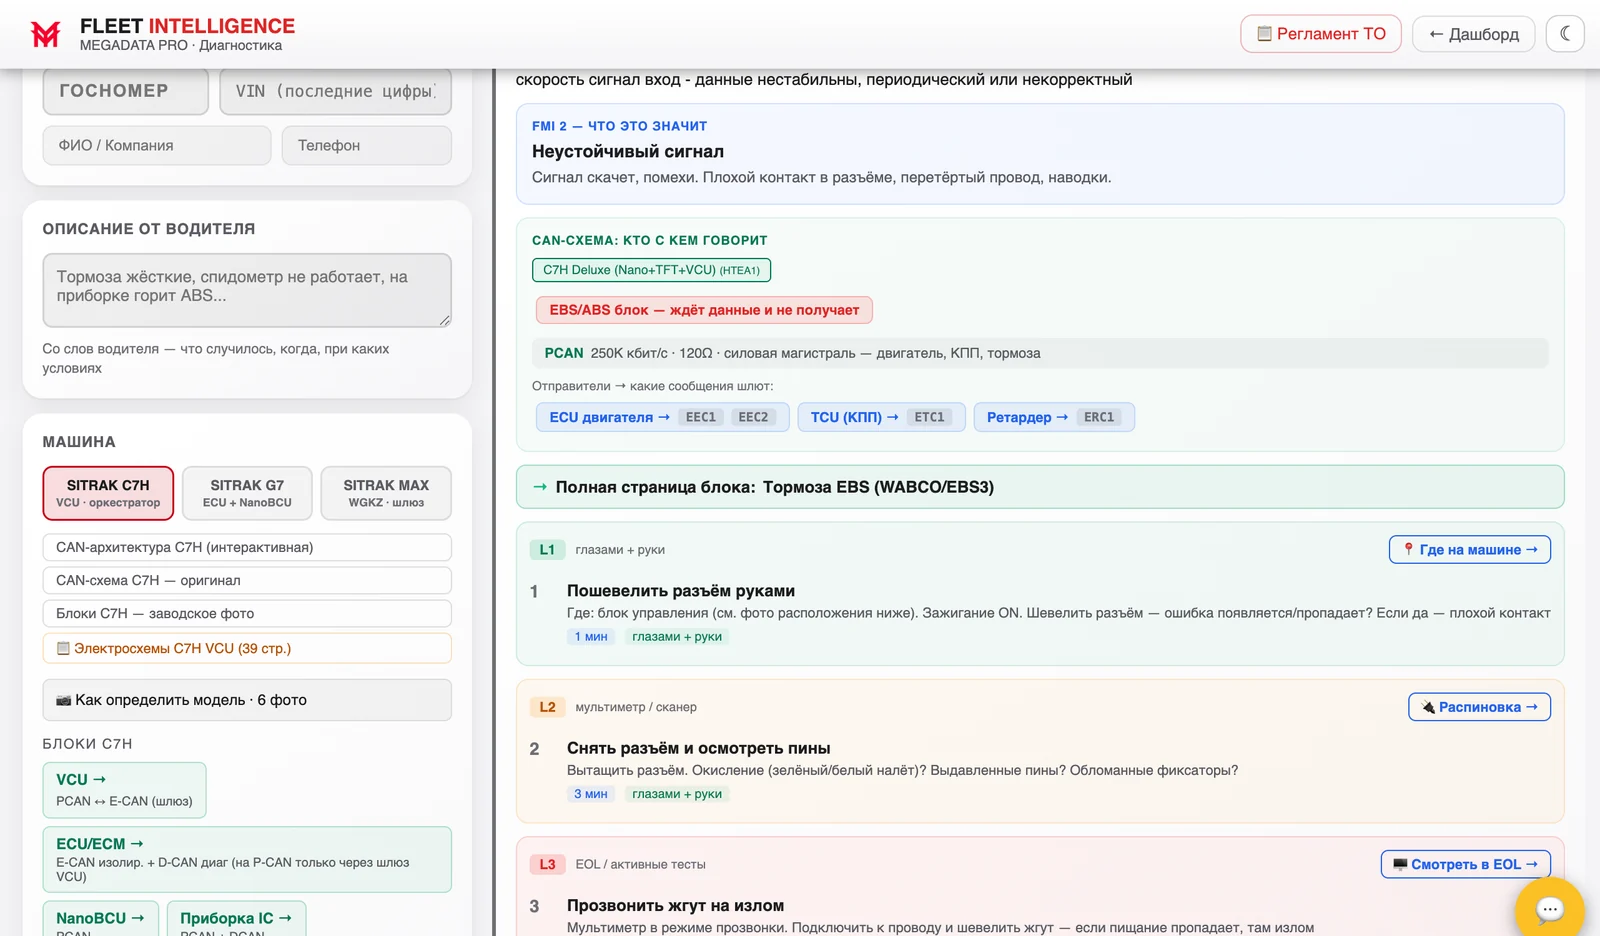The width and height of the screenshot is (1600, 936).
Task: Open the Распиновка button
Action: point(1479,707)
